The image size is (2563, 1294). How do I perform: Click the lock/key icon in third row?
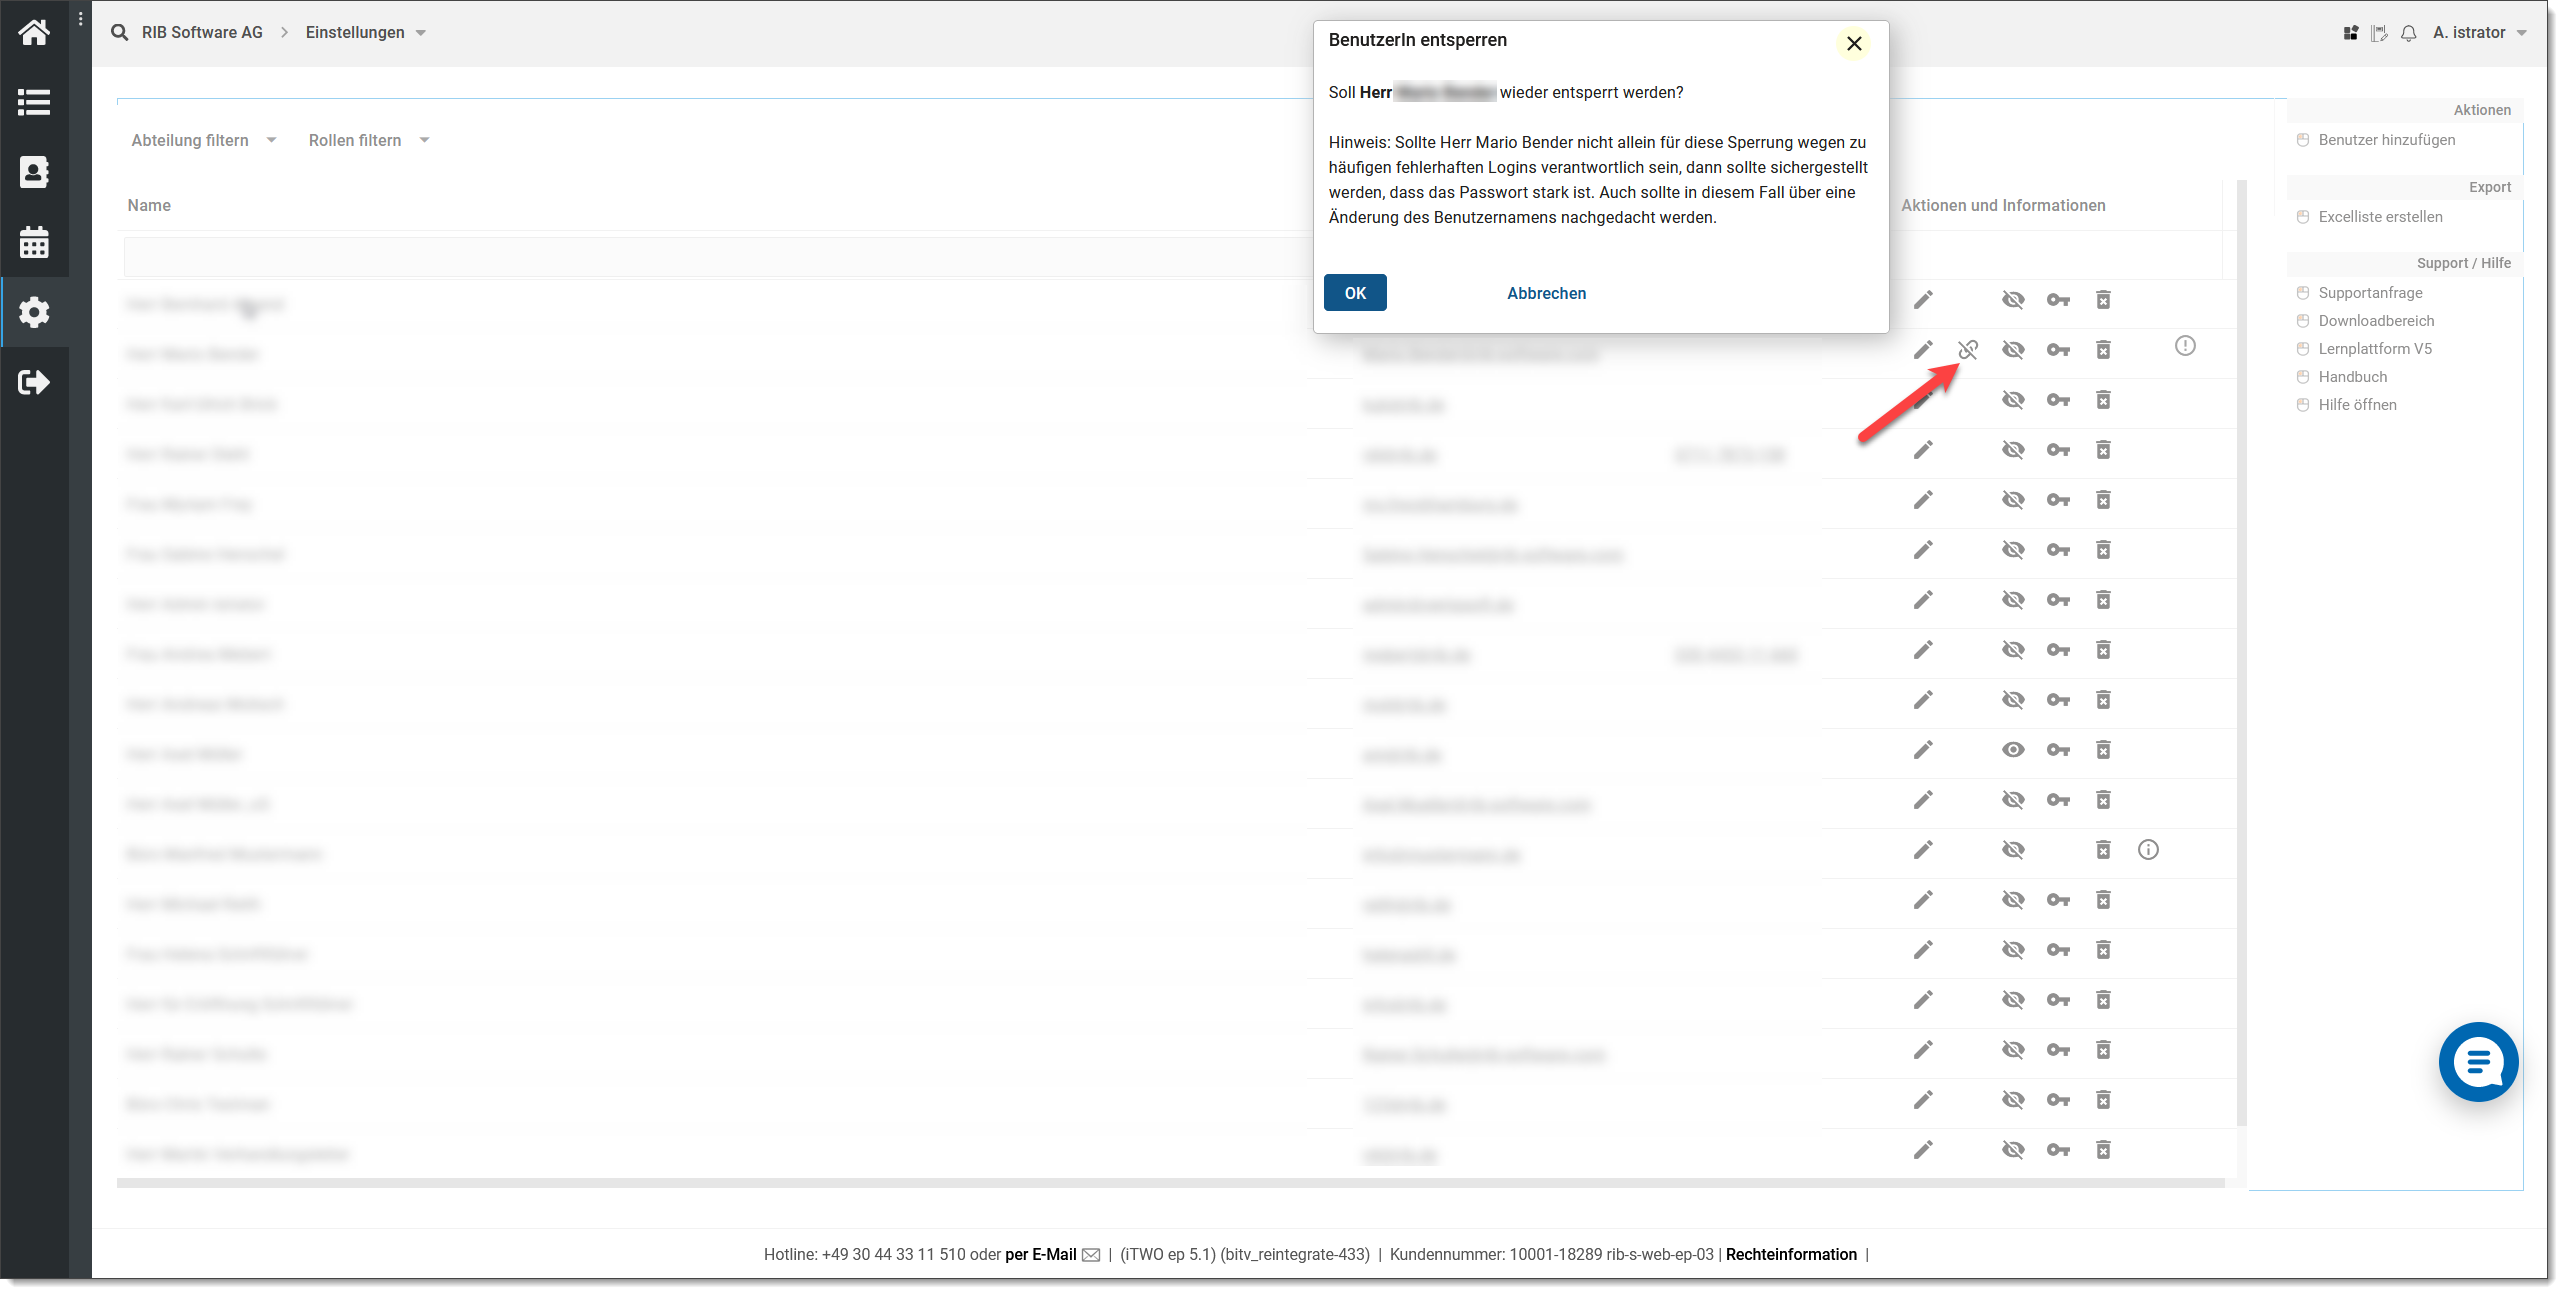2058,399
